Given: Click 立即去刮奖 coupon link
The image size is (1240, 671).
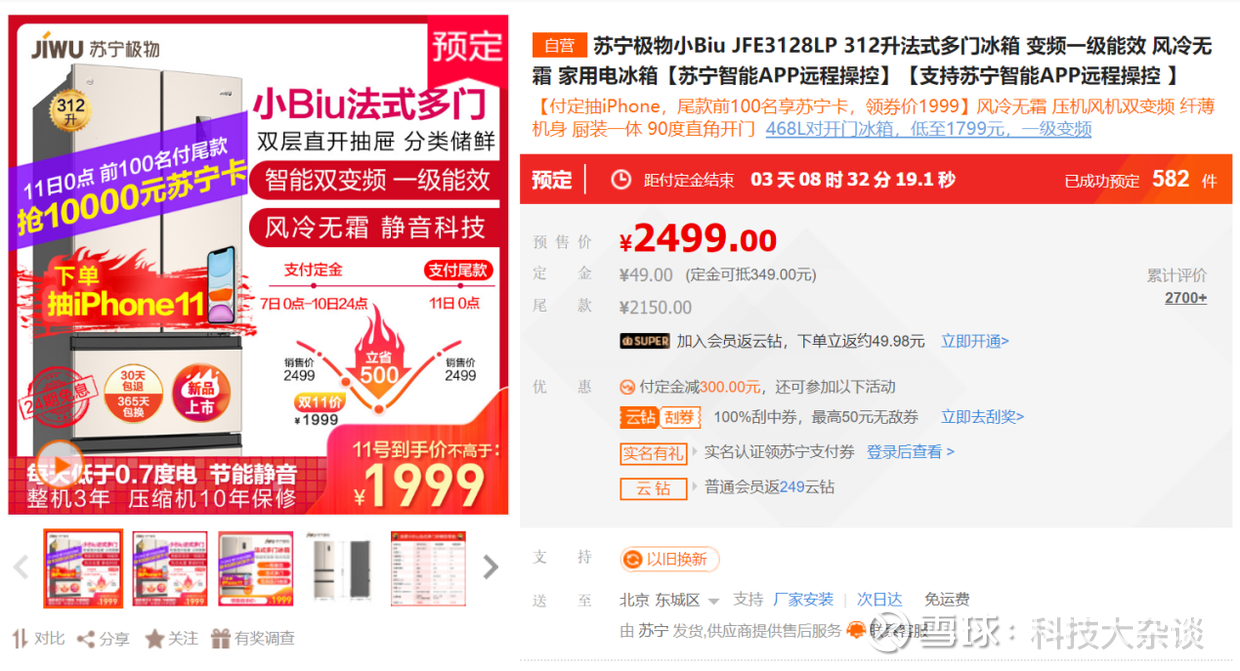Looking at the screenshot, I should click(982, 417).
